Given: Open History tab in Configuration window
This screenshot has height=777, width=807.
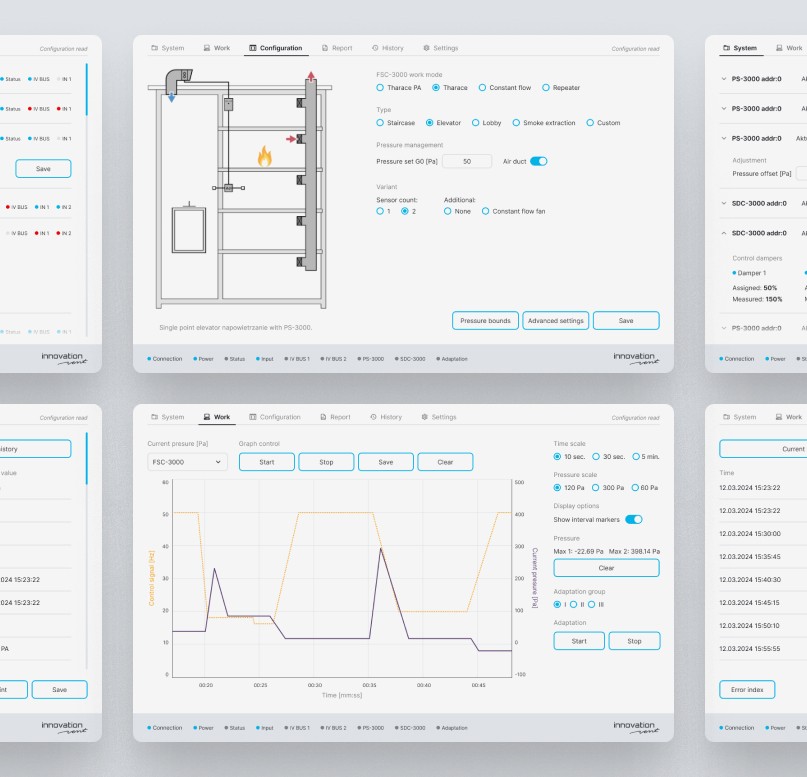Looking at the screenshot, I should coord(388,48).
